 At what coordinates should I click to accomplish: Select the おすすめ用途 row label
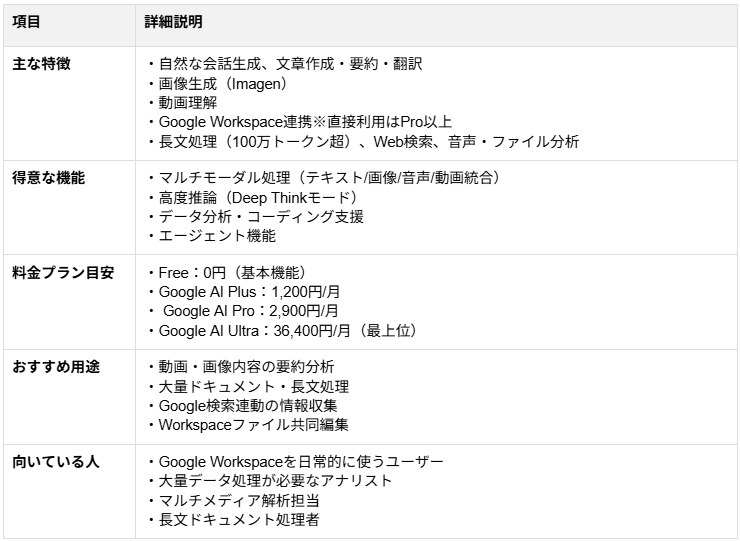pos(56,367)
